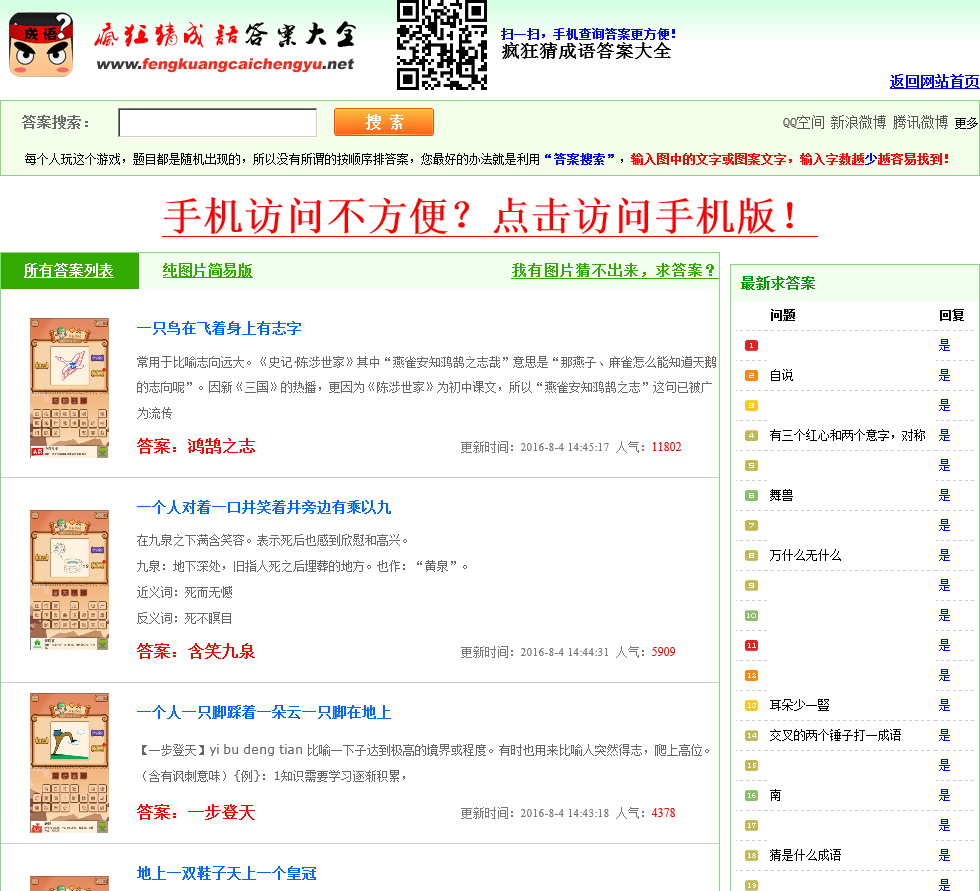Click the answer text 答案：鸿鹄之志
The width and height of the screenshot is (980, 891).
click(x=196, y=446)
